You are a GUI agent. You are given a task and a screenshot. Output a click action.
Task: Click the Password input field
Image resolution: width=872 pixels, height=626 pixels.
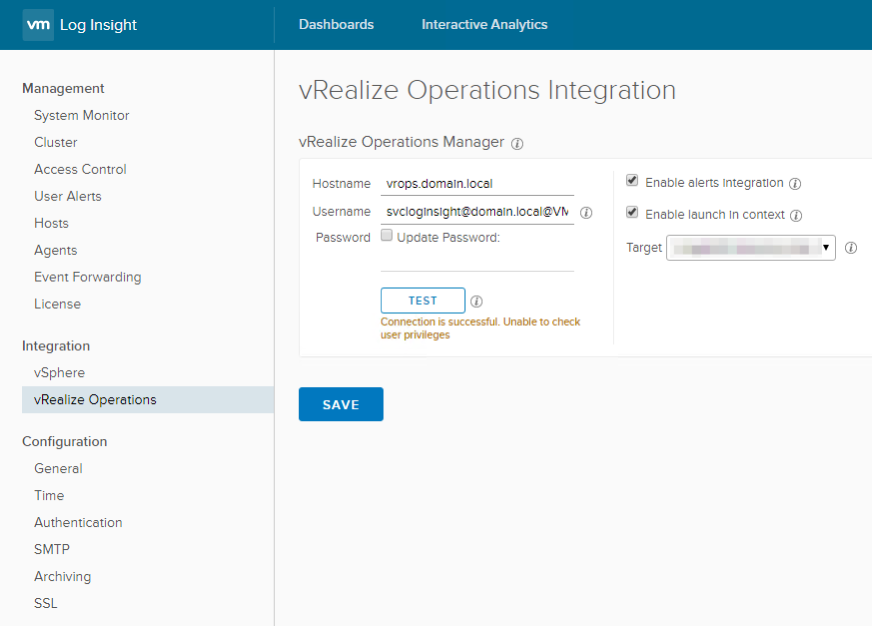tap(477, 260)
